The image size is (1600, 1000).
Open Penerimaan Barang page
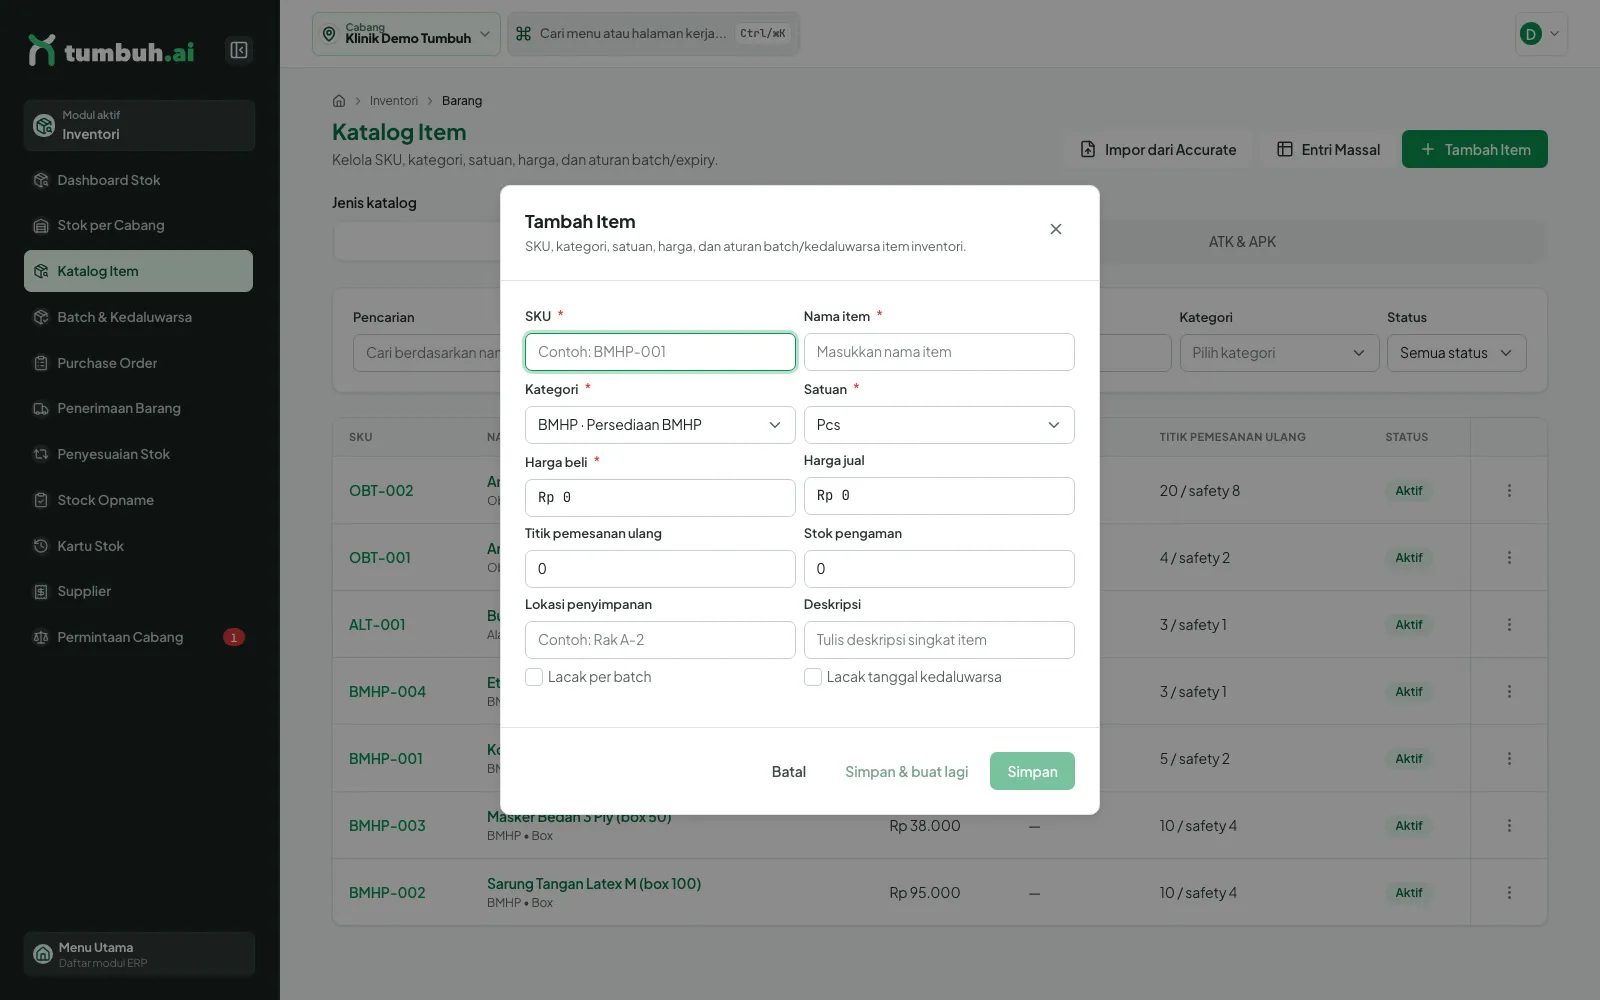point(138,408)
